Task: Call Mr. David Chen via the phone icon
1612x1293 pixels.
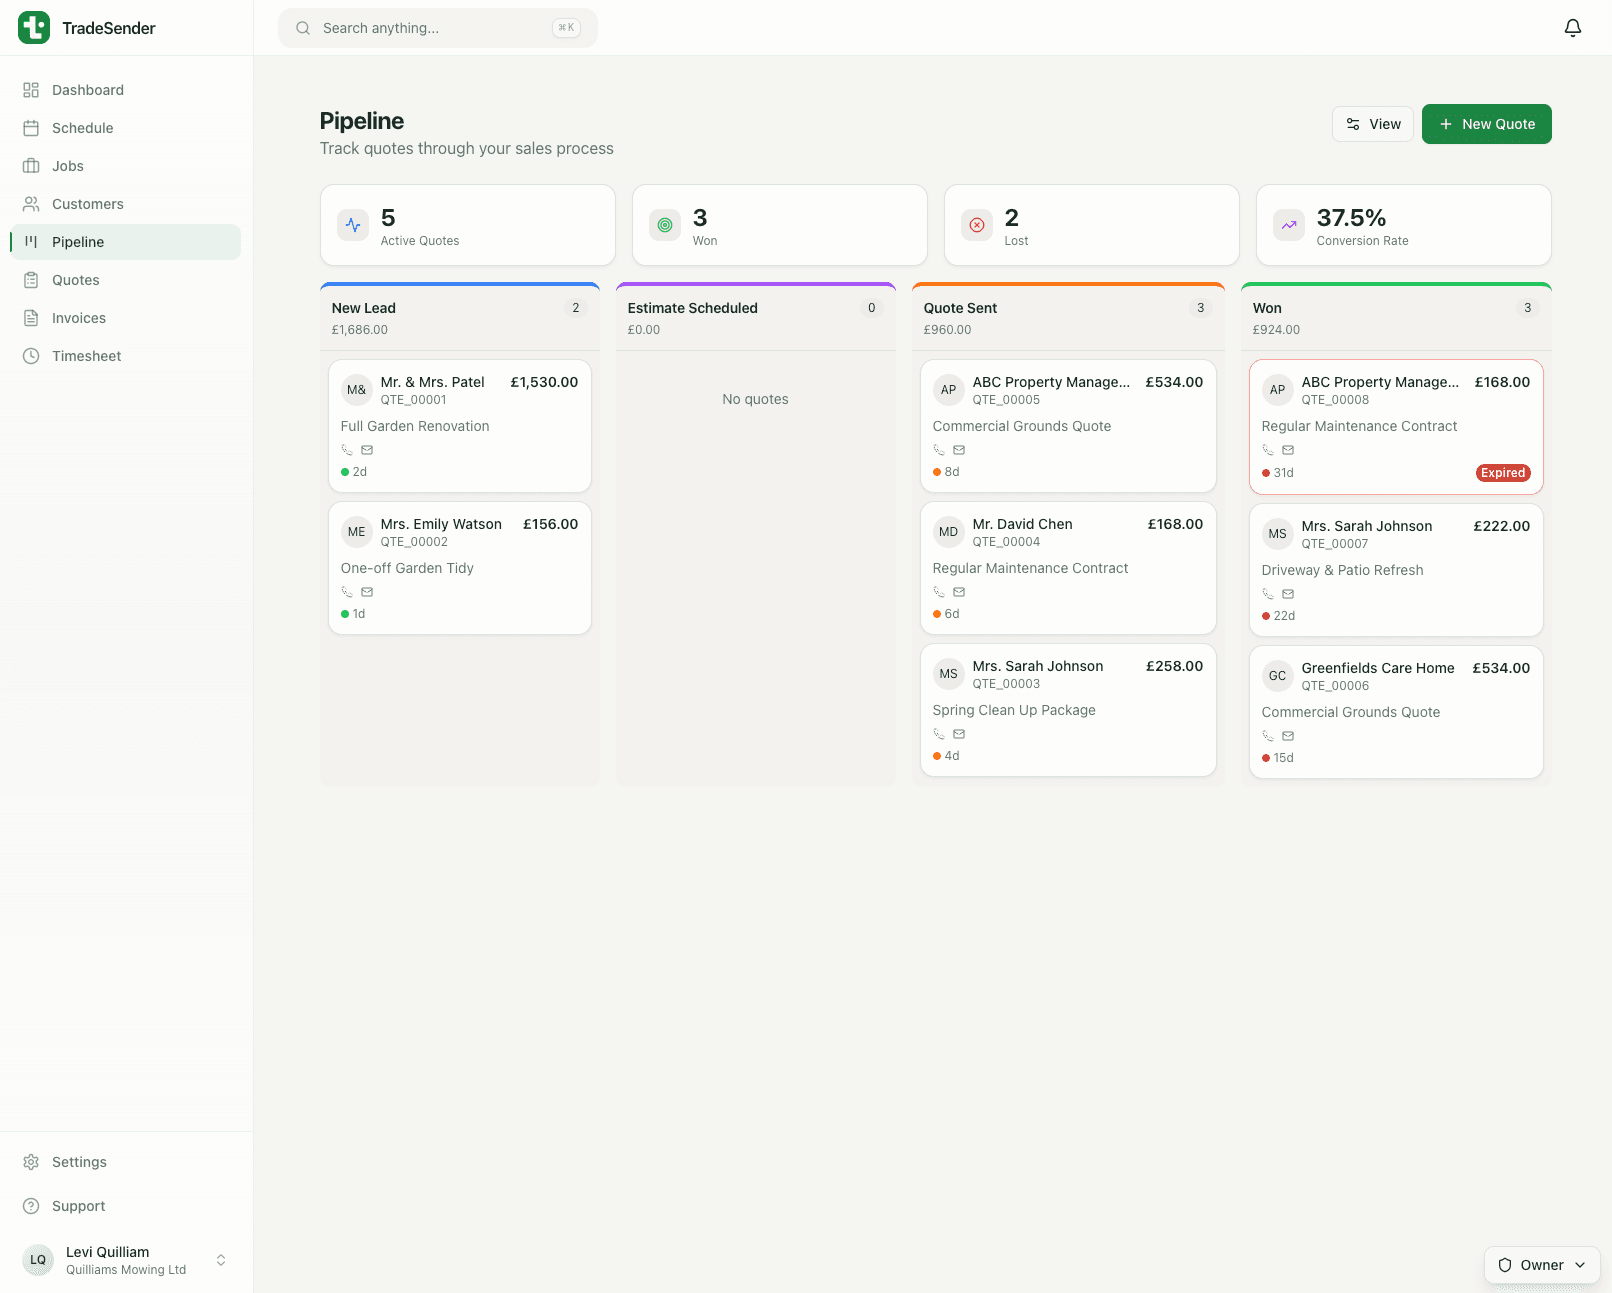Action: [x=937, y=592]
